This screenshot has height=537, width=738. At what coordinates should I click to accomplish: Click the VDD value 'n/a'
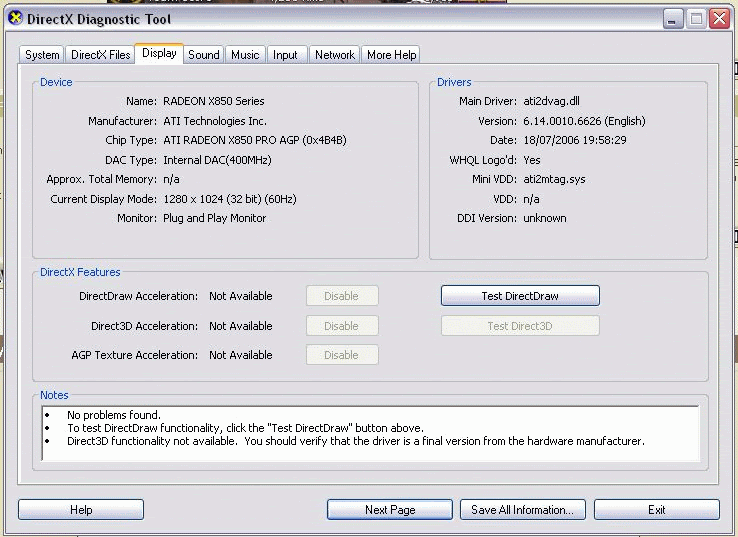click(x=531, y=199)
